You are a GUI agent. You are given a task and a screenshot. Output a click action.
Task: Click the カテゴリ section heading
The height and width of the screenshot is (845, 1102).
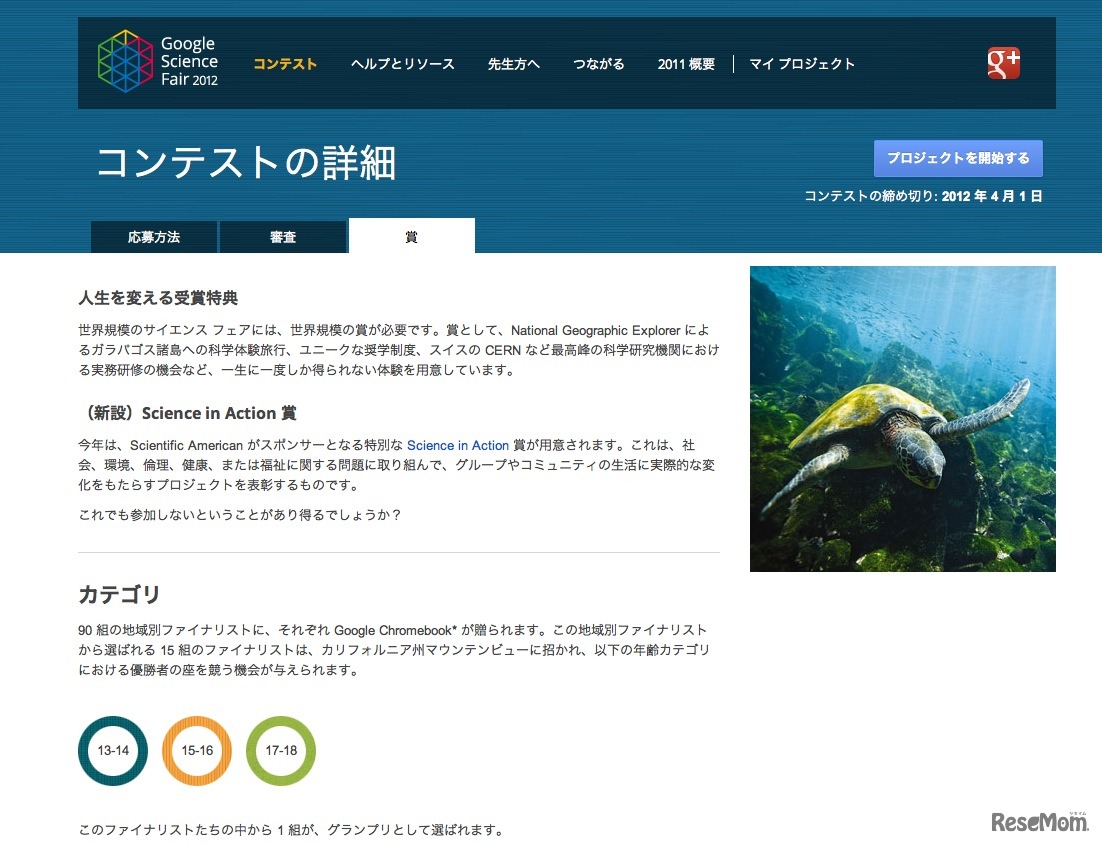[119, 594]
